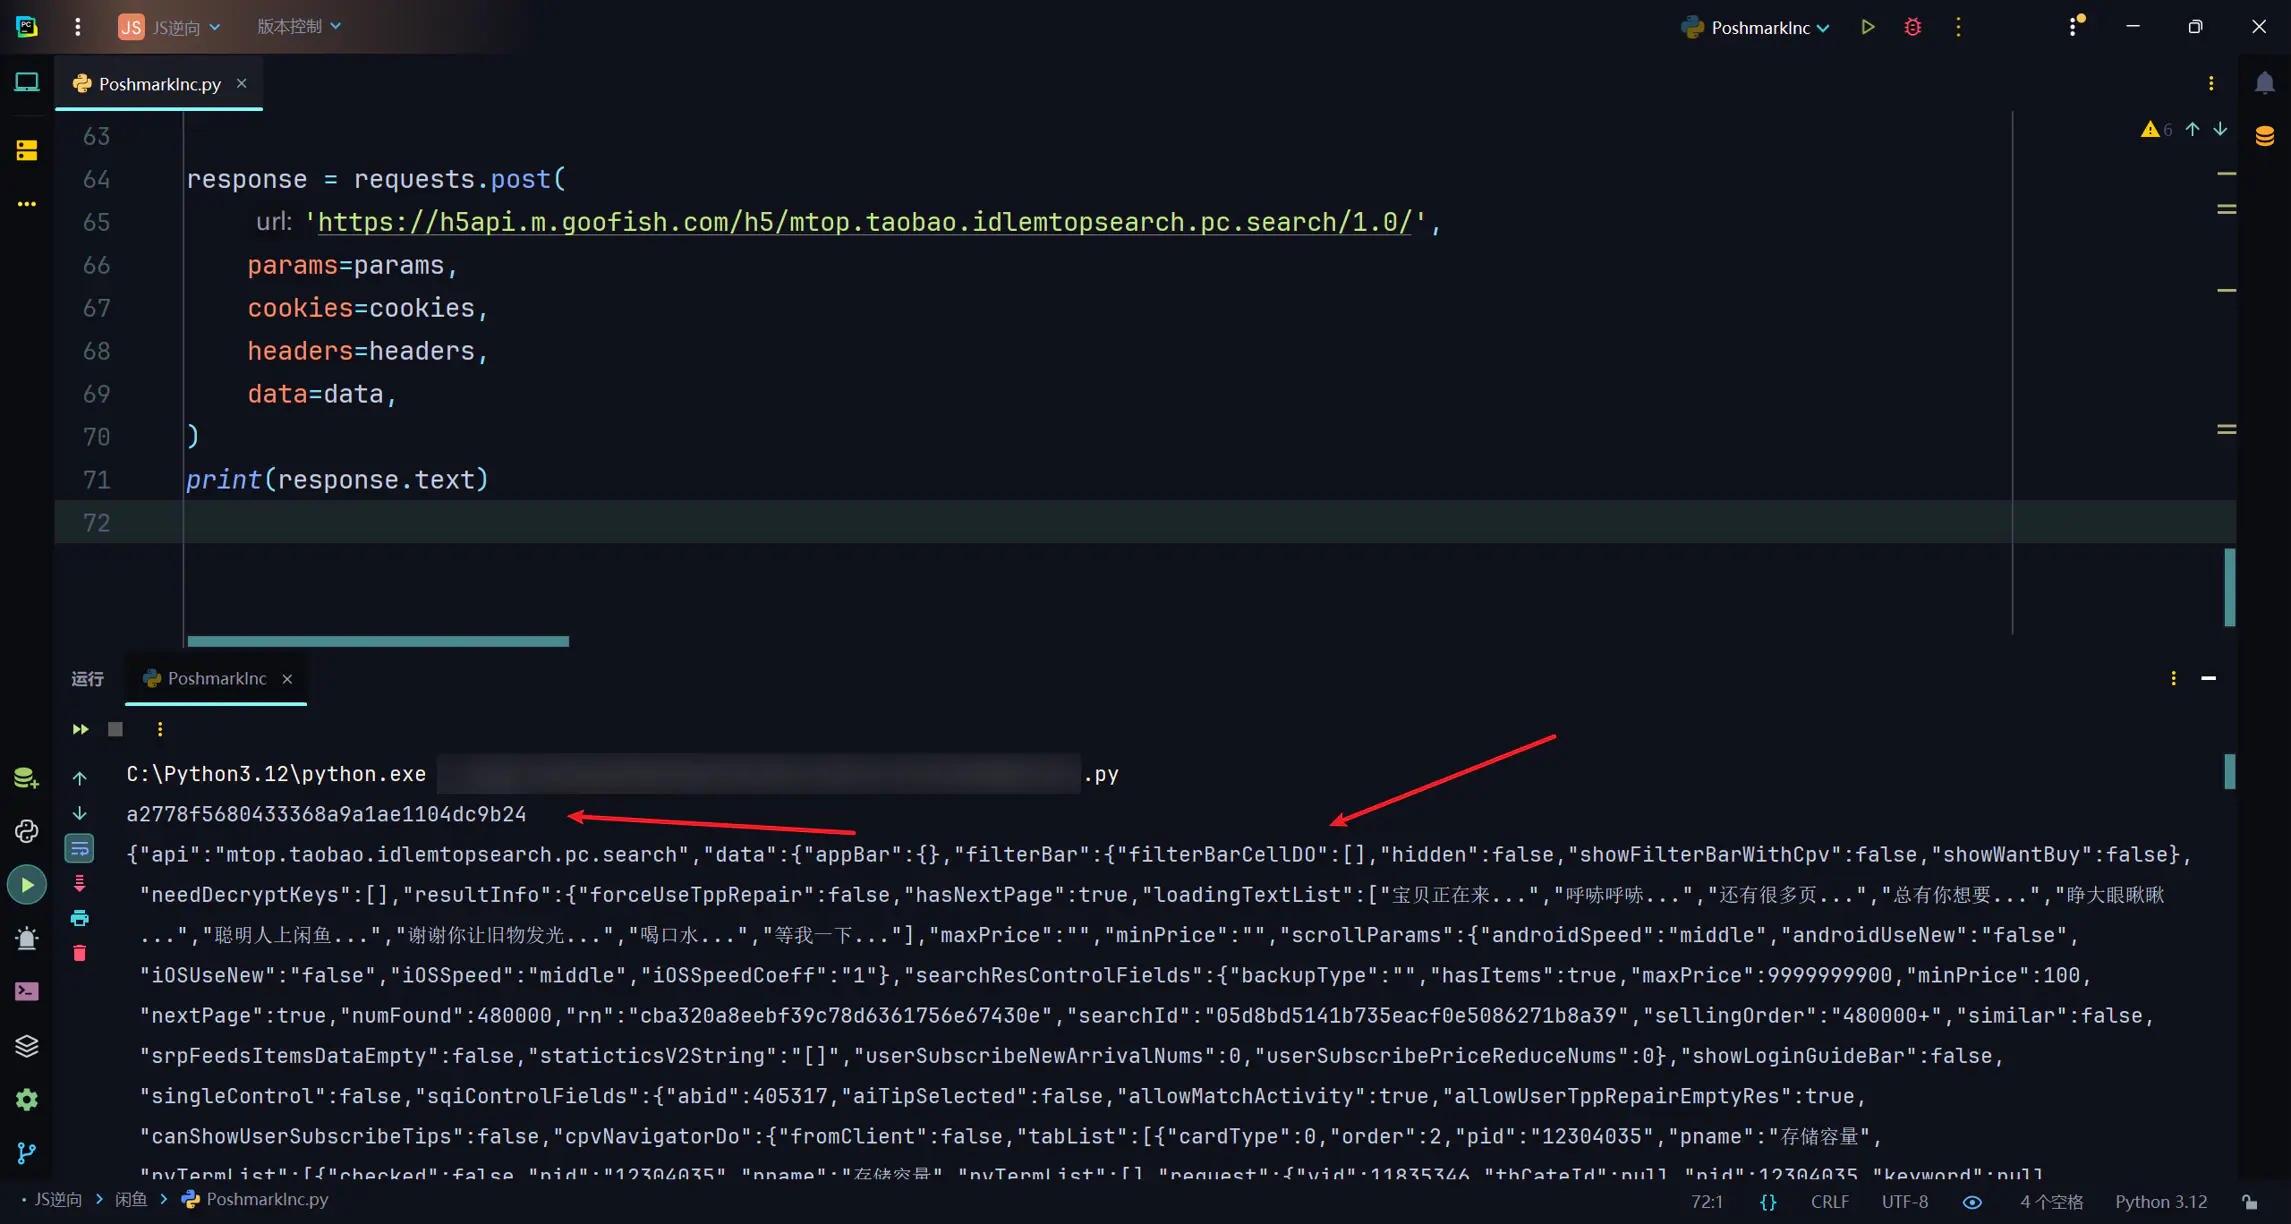Click the Python 3.12 interpreter selector
The height and width of the screenshot is (1224, 2291).
2160,1201
